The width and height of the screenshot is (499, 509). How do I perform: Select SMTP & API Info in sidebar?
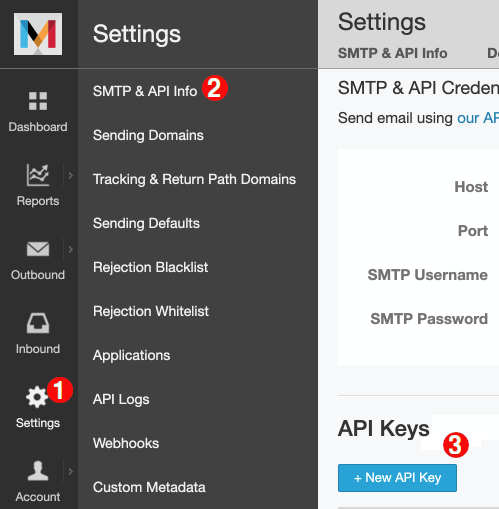point(145,91)
